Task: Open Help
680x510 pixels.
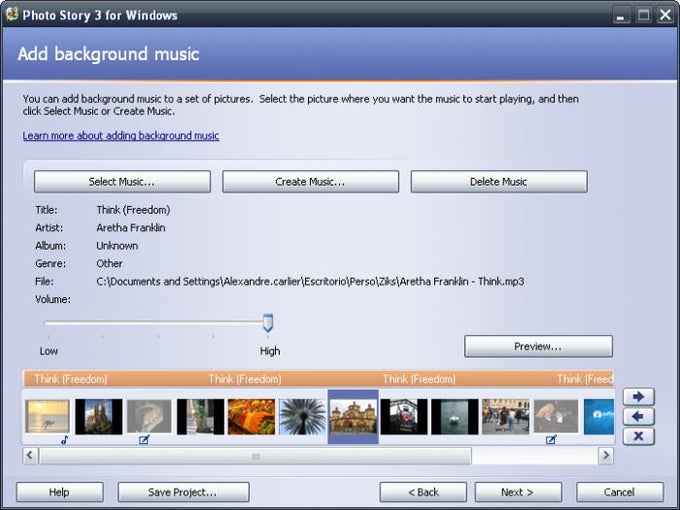Action: tap(59, 492)
